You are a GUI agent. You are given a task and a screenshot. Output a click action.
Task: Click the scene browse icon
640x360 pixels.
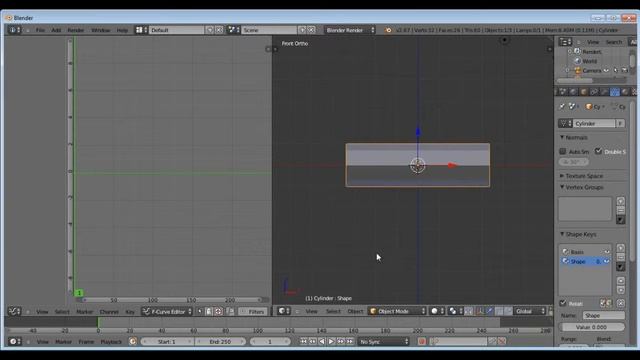tap(234, 30)
